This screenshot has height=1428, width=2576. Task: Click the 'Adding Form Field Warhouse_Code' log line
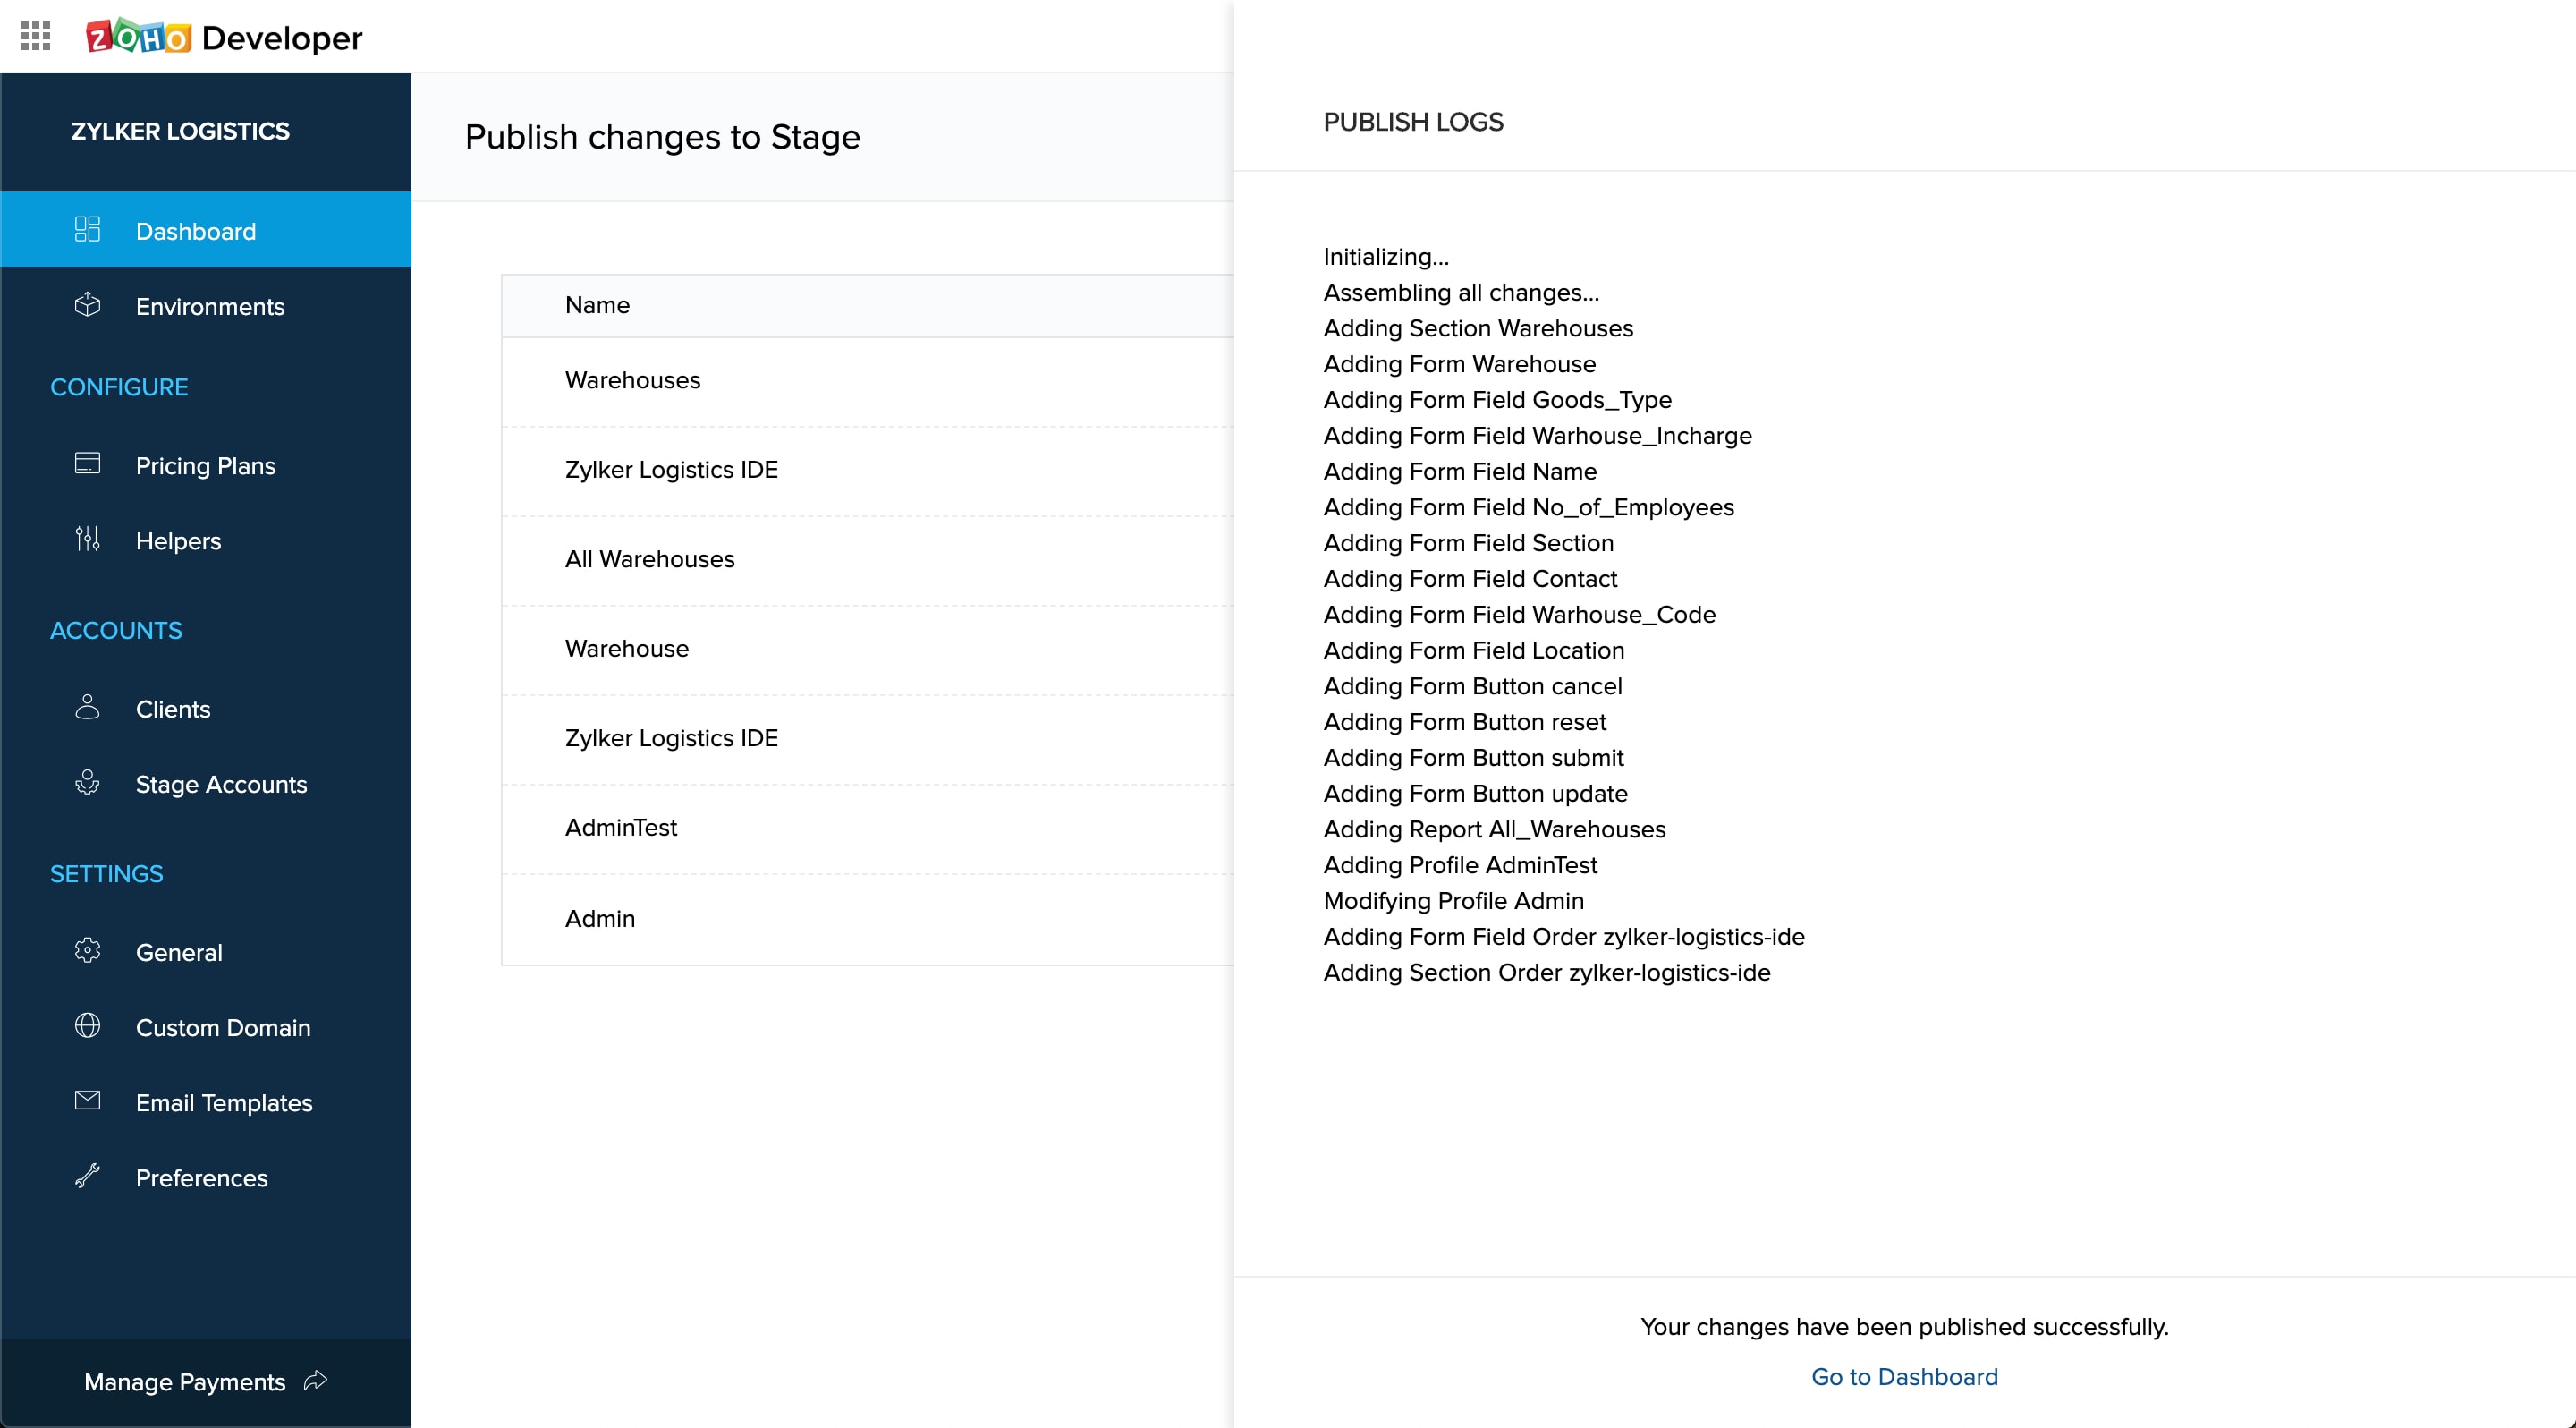(x=1519, y=614)
